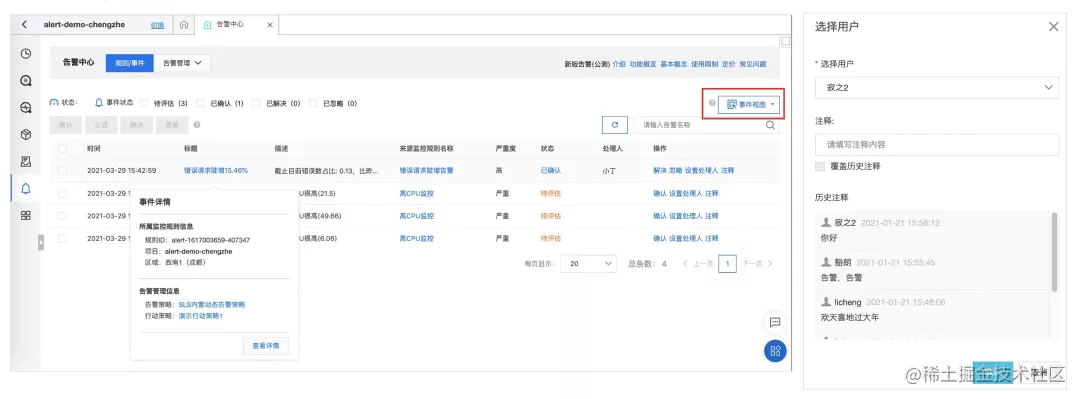Click the refresh button beside the search box
This screenshot has width=1080, height=399.
614,125
